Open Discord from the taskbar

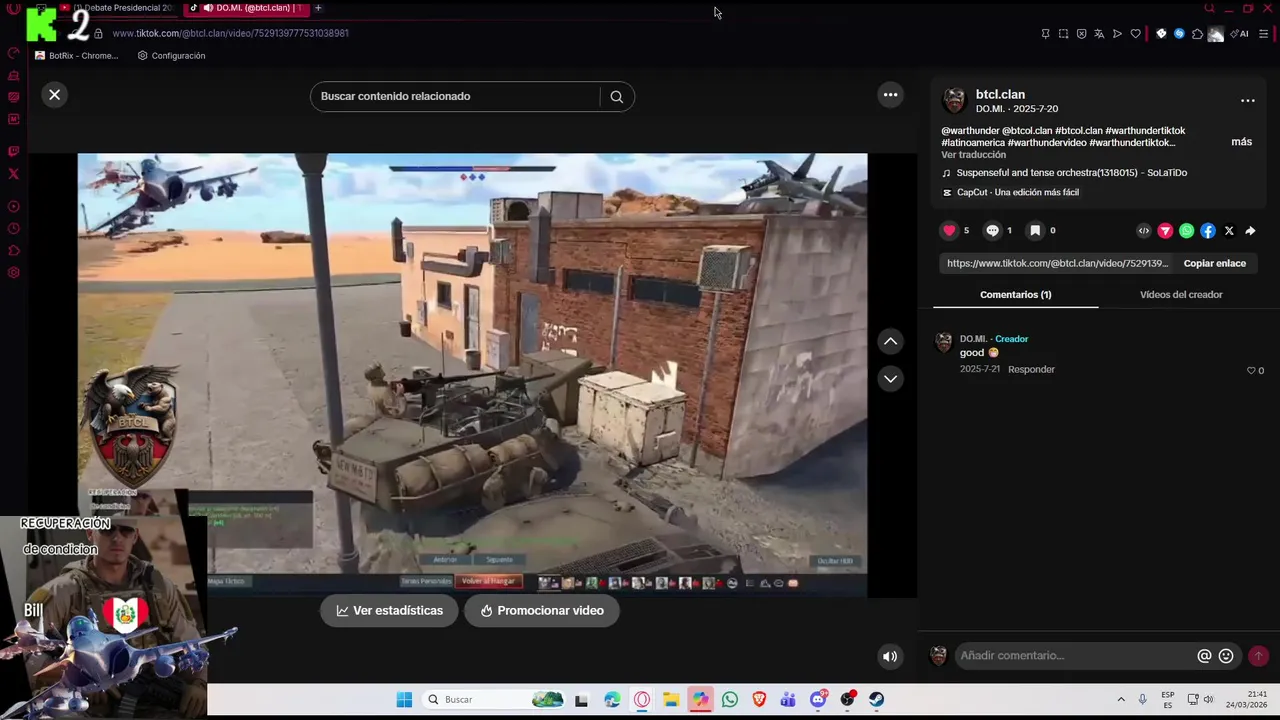[818, 700]
